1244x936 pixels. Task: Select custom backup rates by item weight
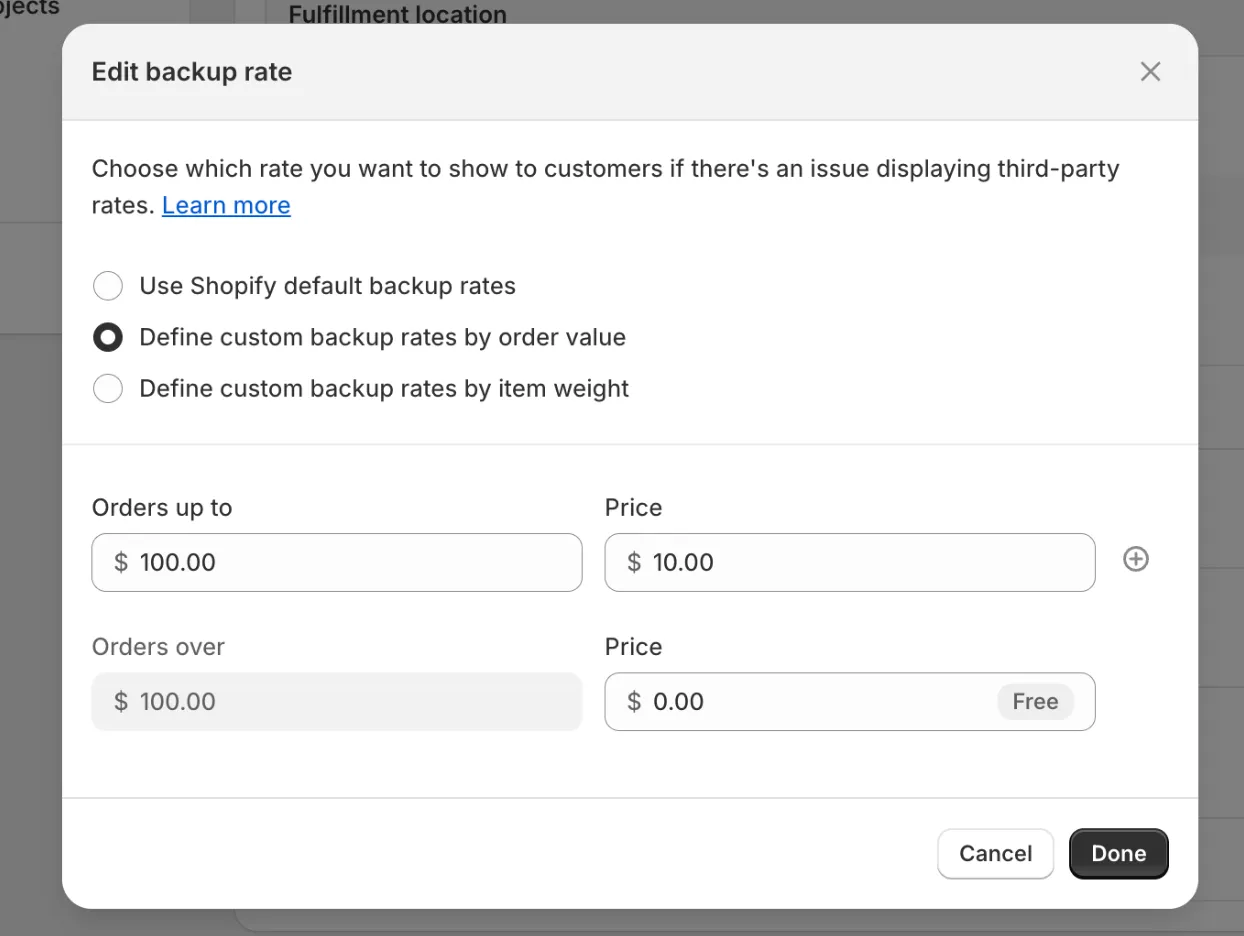click(x=108, y=389)
